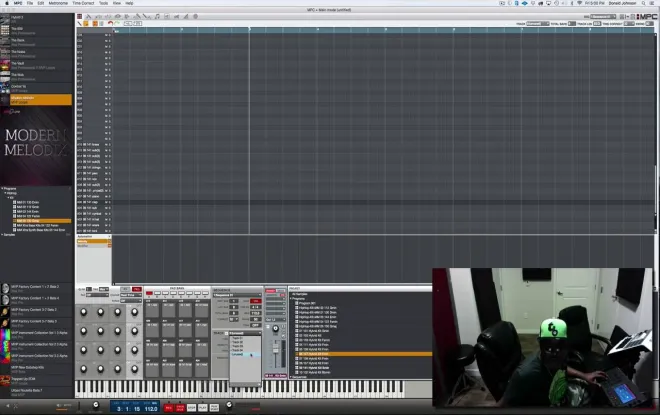The width and height of the screenshot is (660, 415).
Task: Select The 809 expansion thumbnail
Action: tap(5, 31)
